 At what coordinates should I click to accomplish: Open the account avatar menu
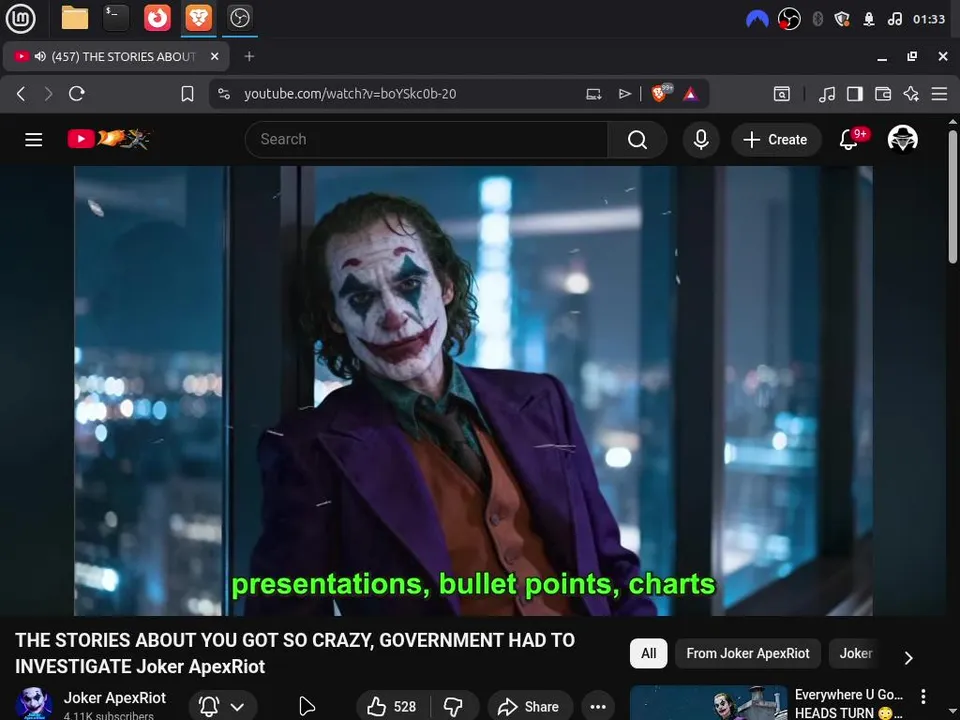pyautogui.click(x=902, y=139)
